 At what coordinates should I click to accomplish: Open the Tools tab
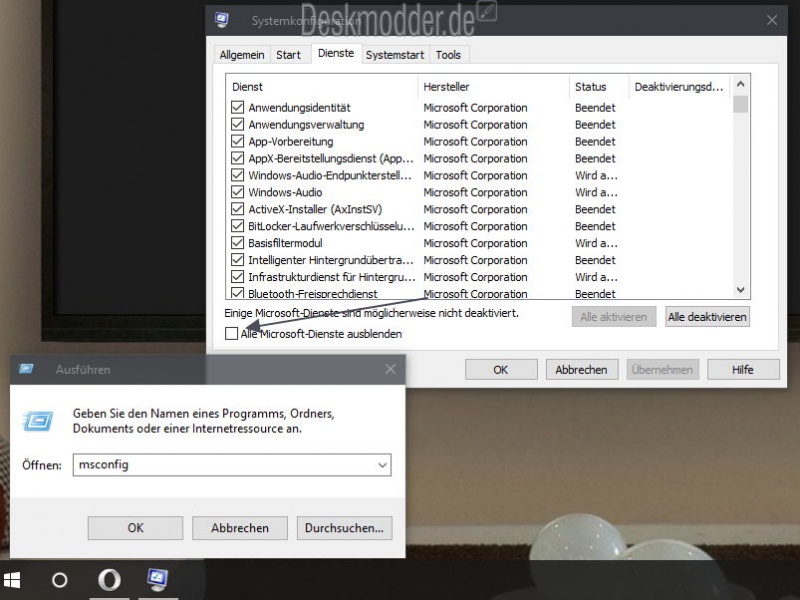tap(448, 55)
